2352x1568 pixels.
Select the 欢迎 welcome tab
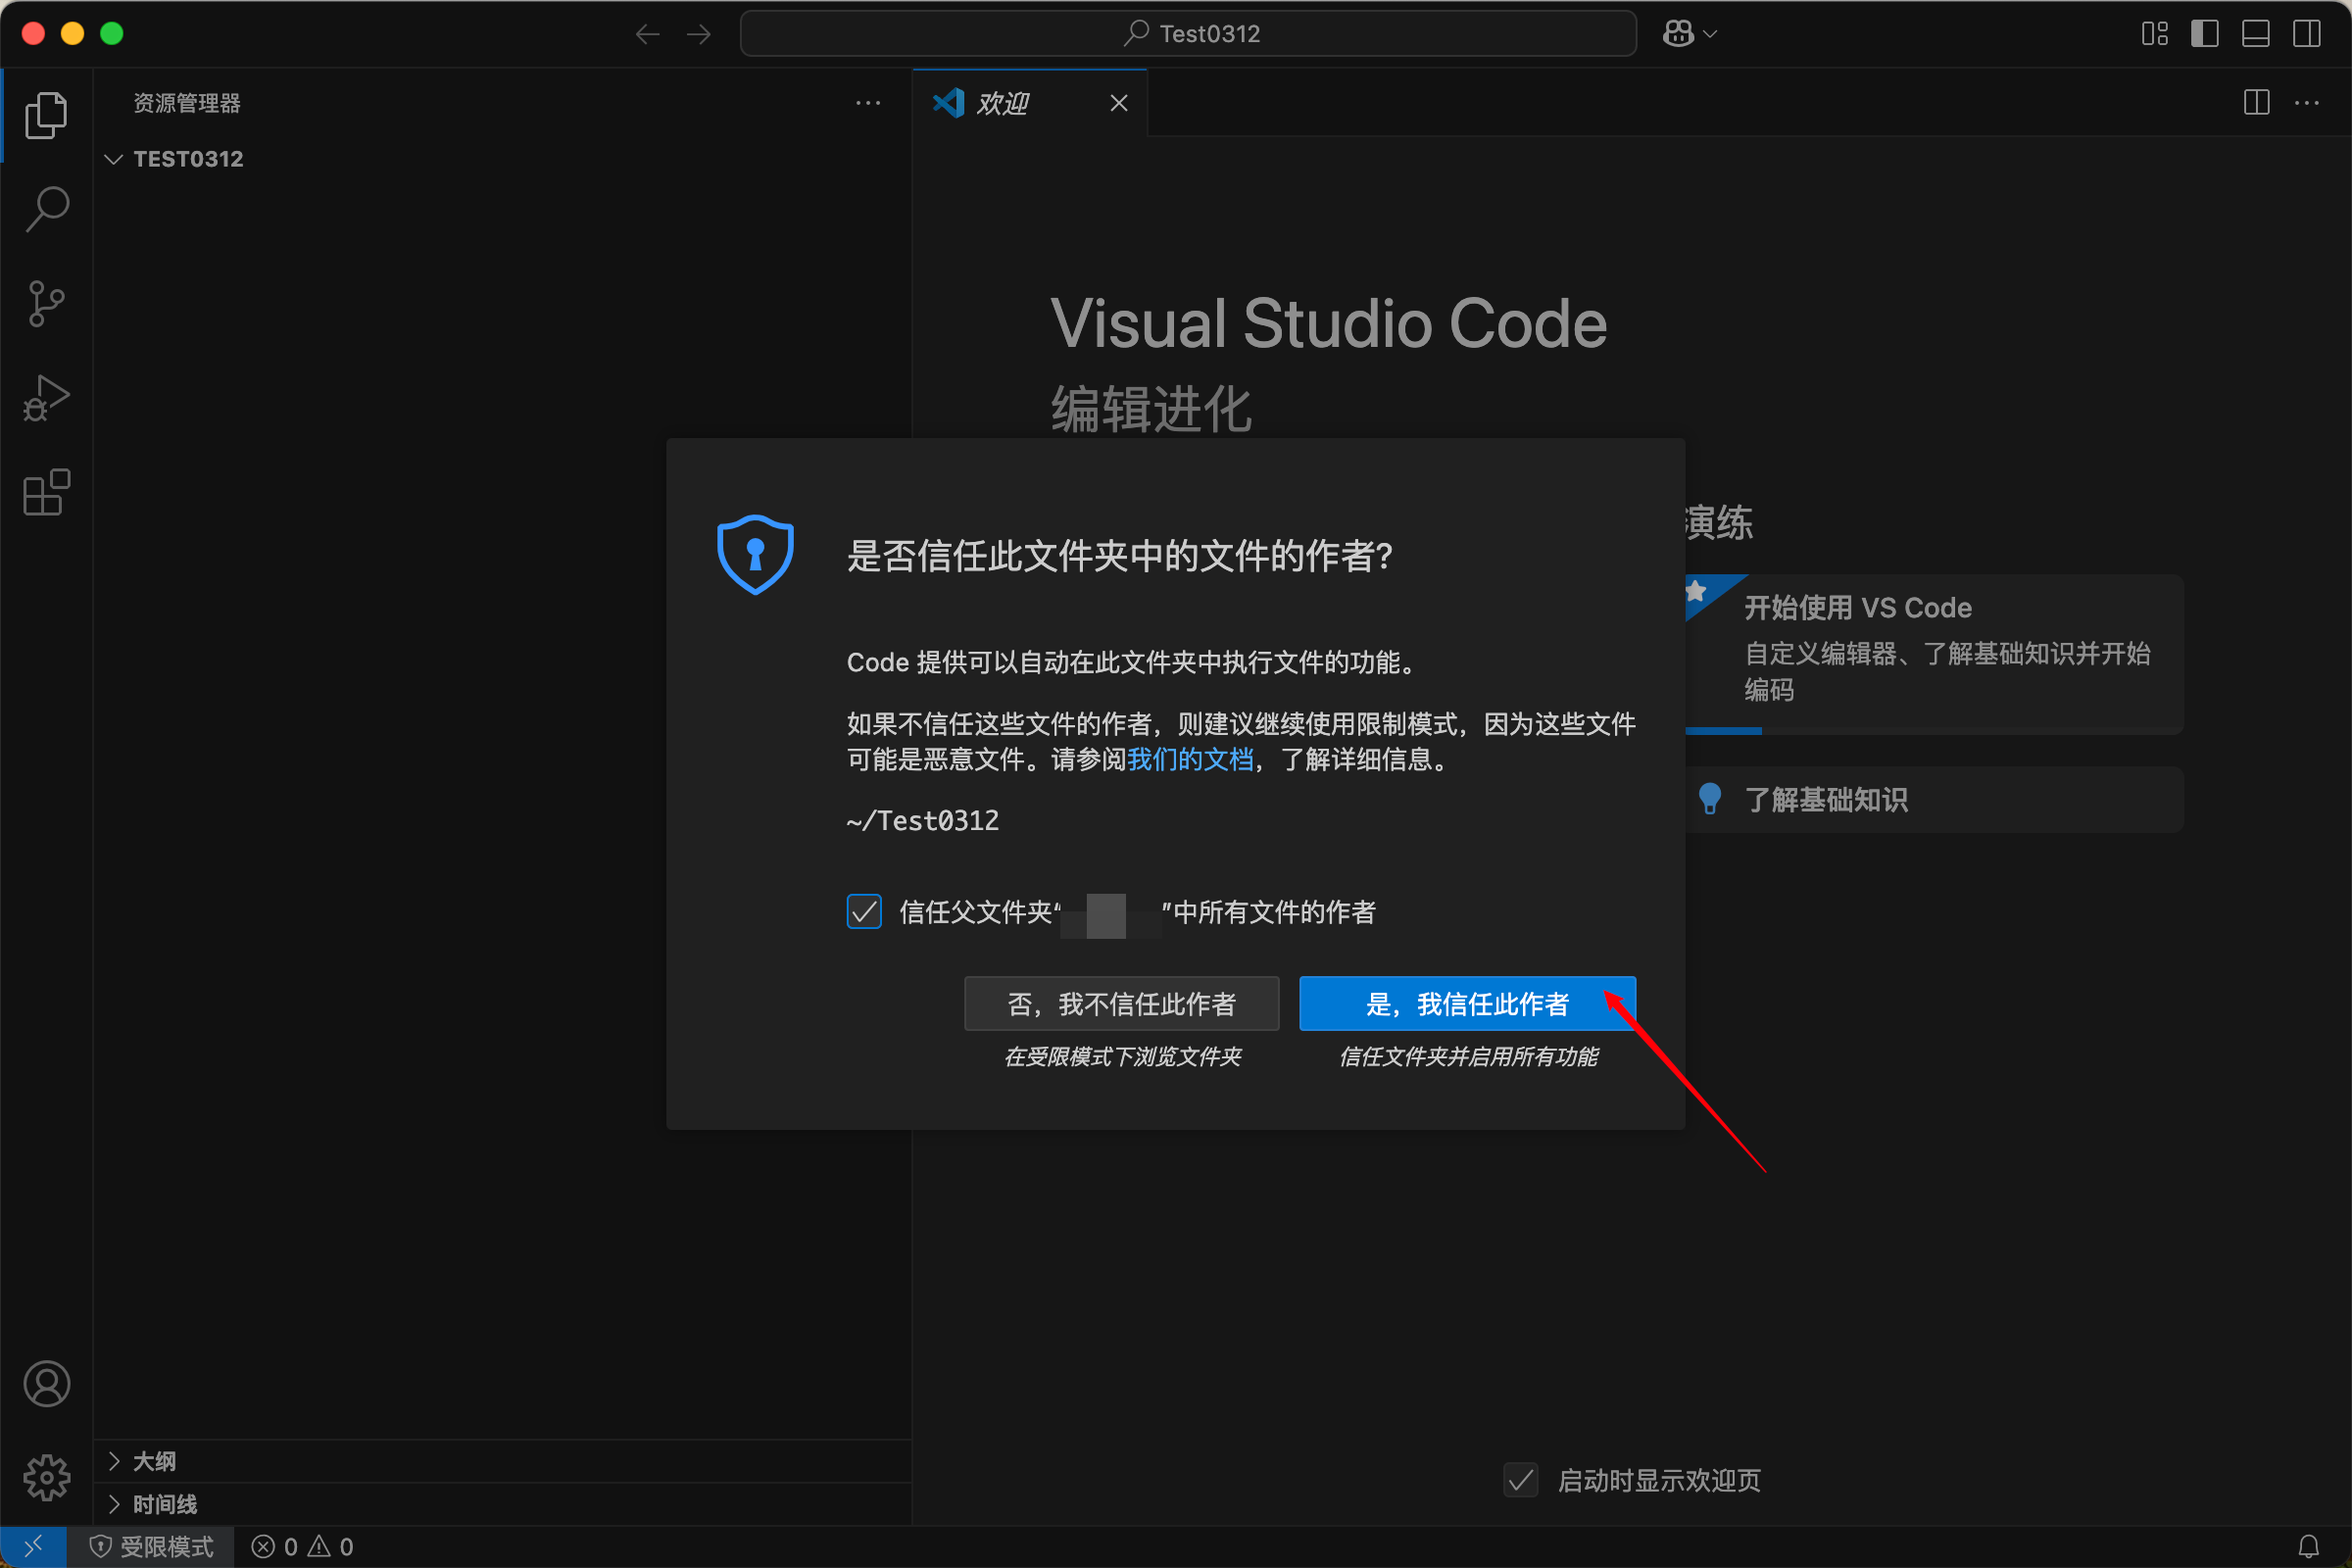[x=1003, y=103]
